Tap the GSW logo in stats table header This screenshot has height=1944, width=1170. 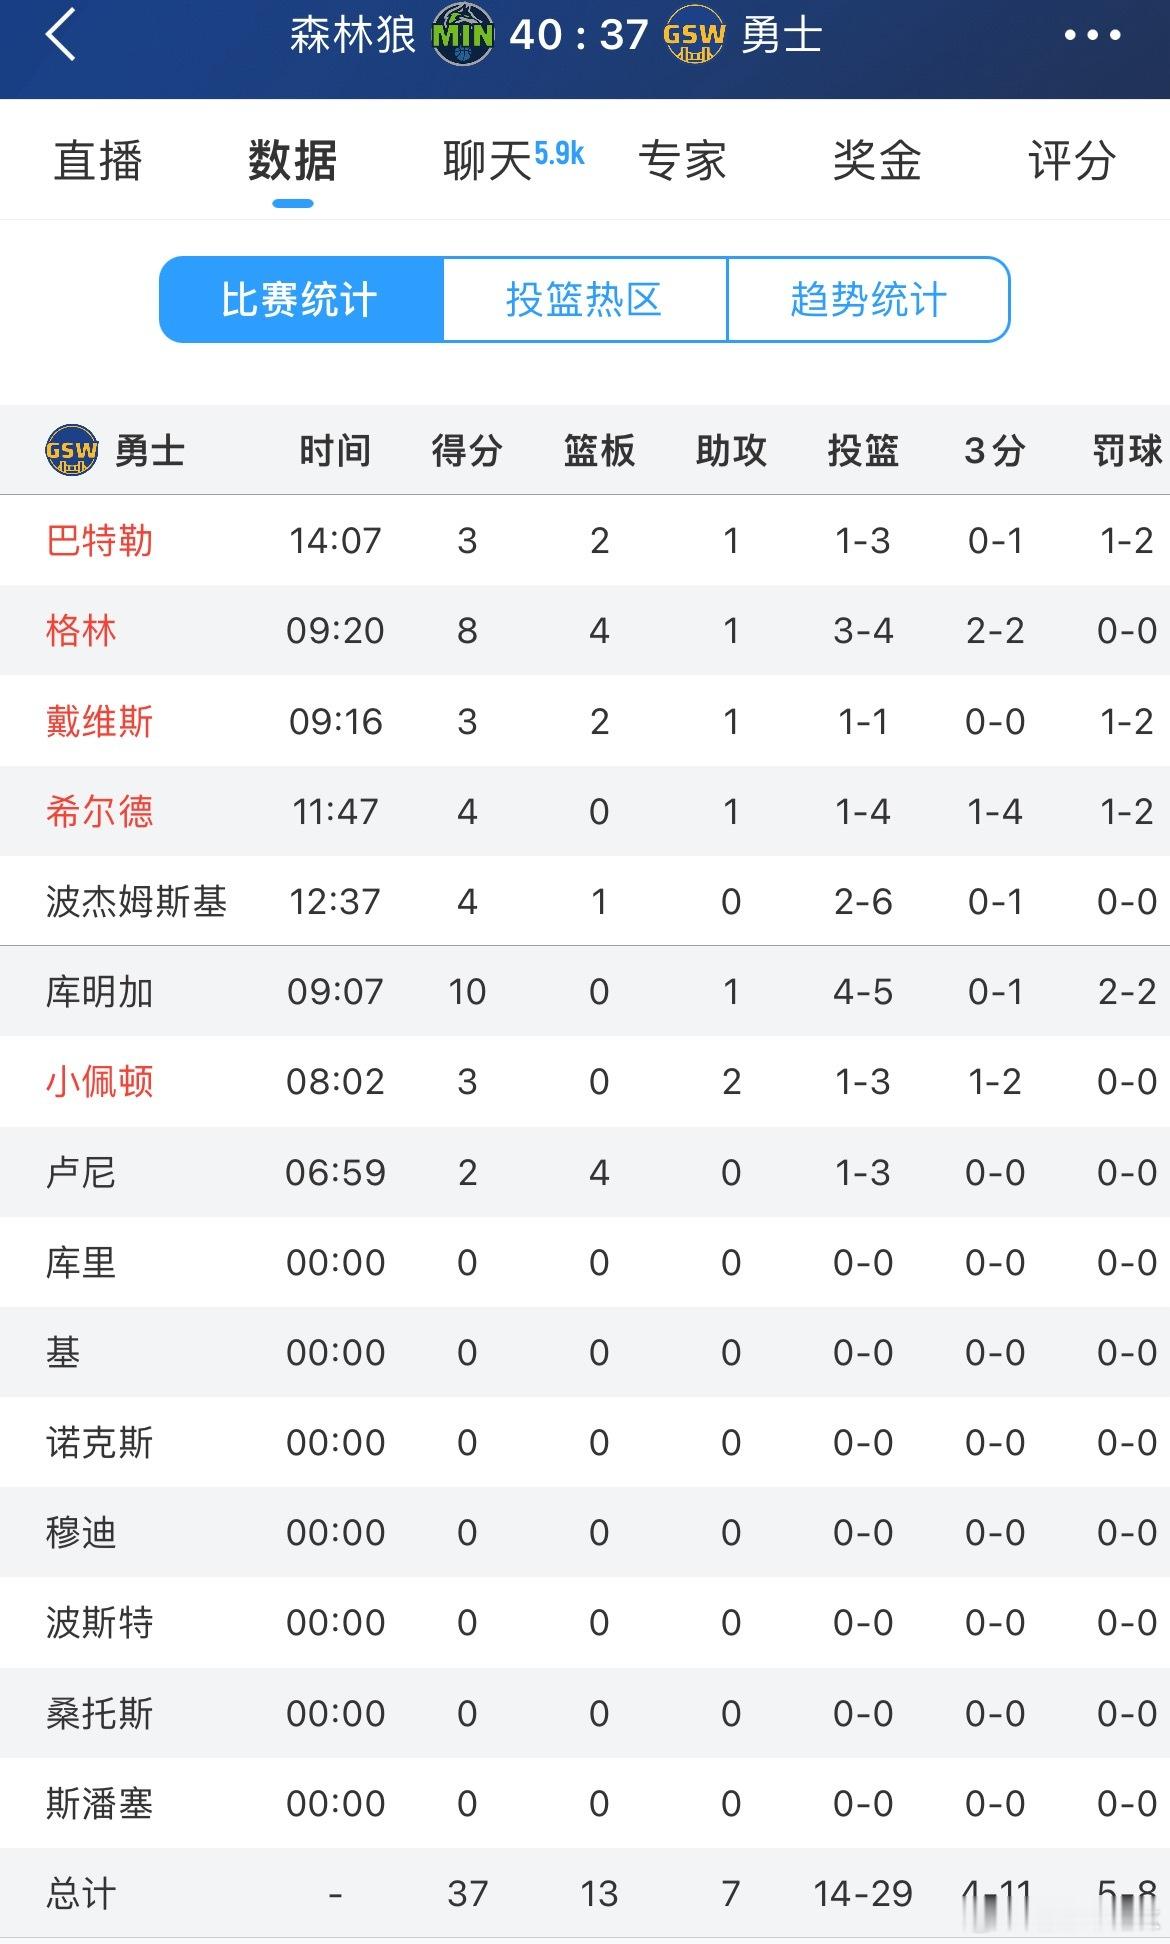71,451
